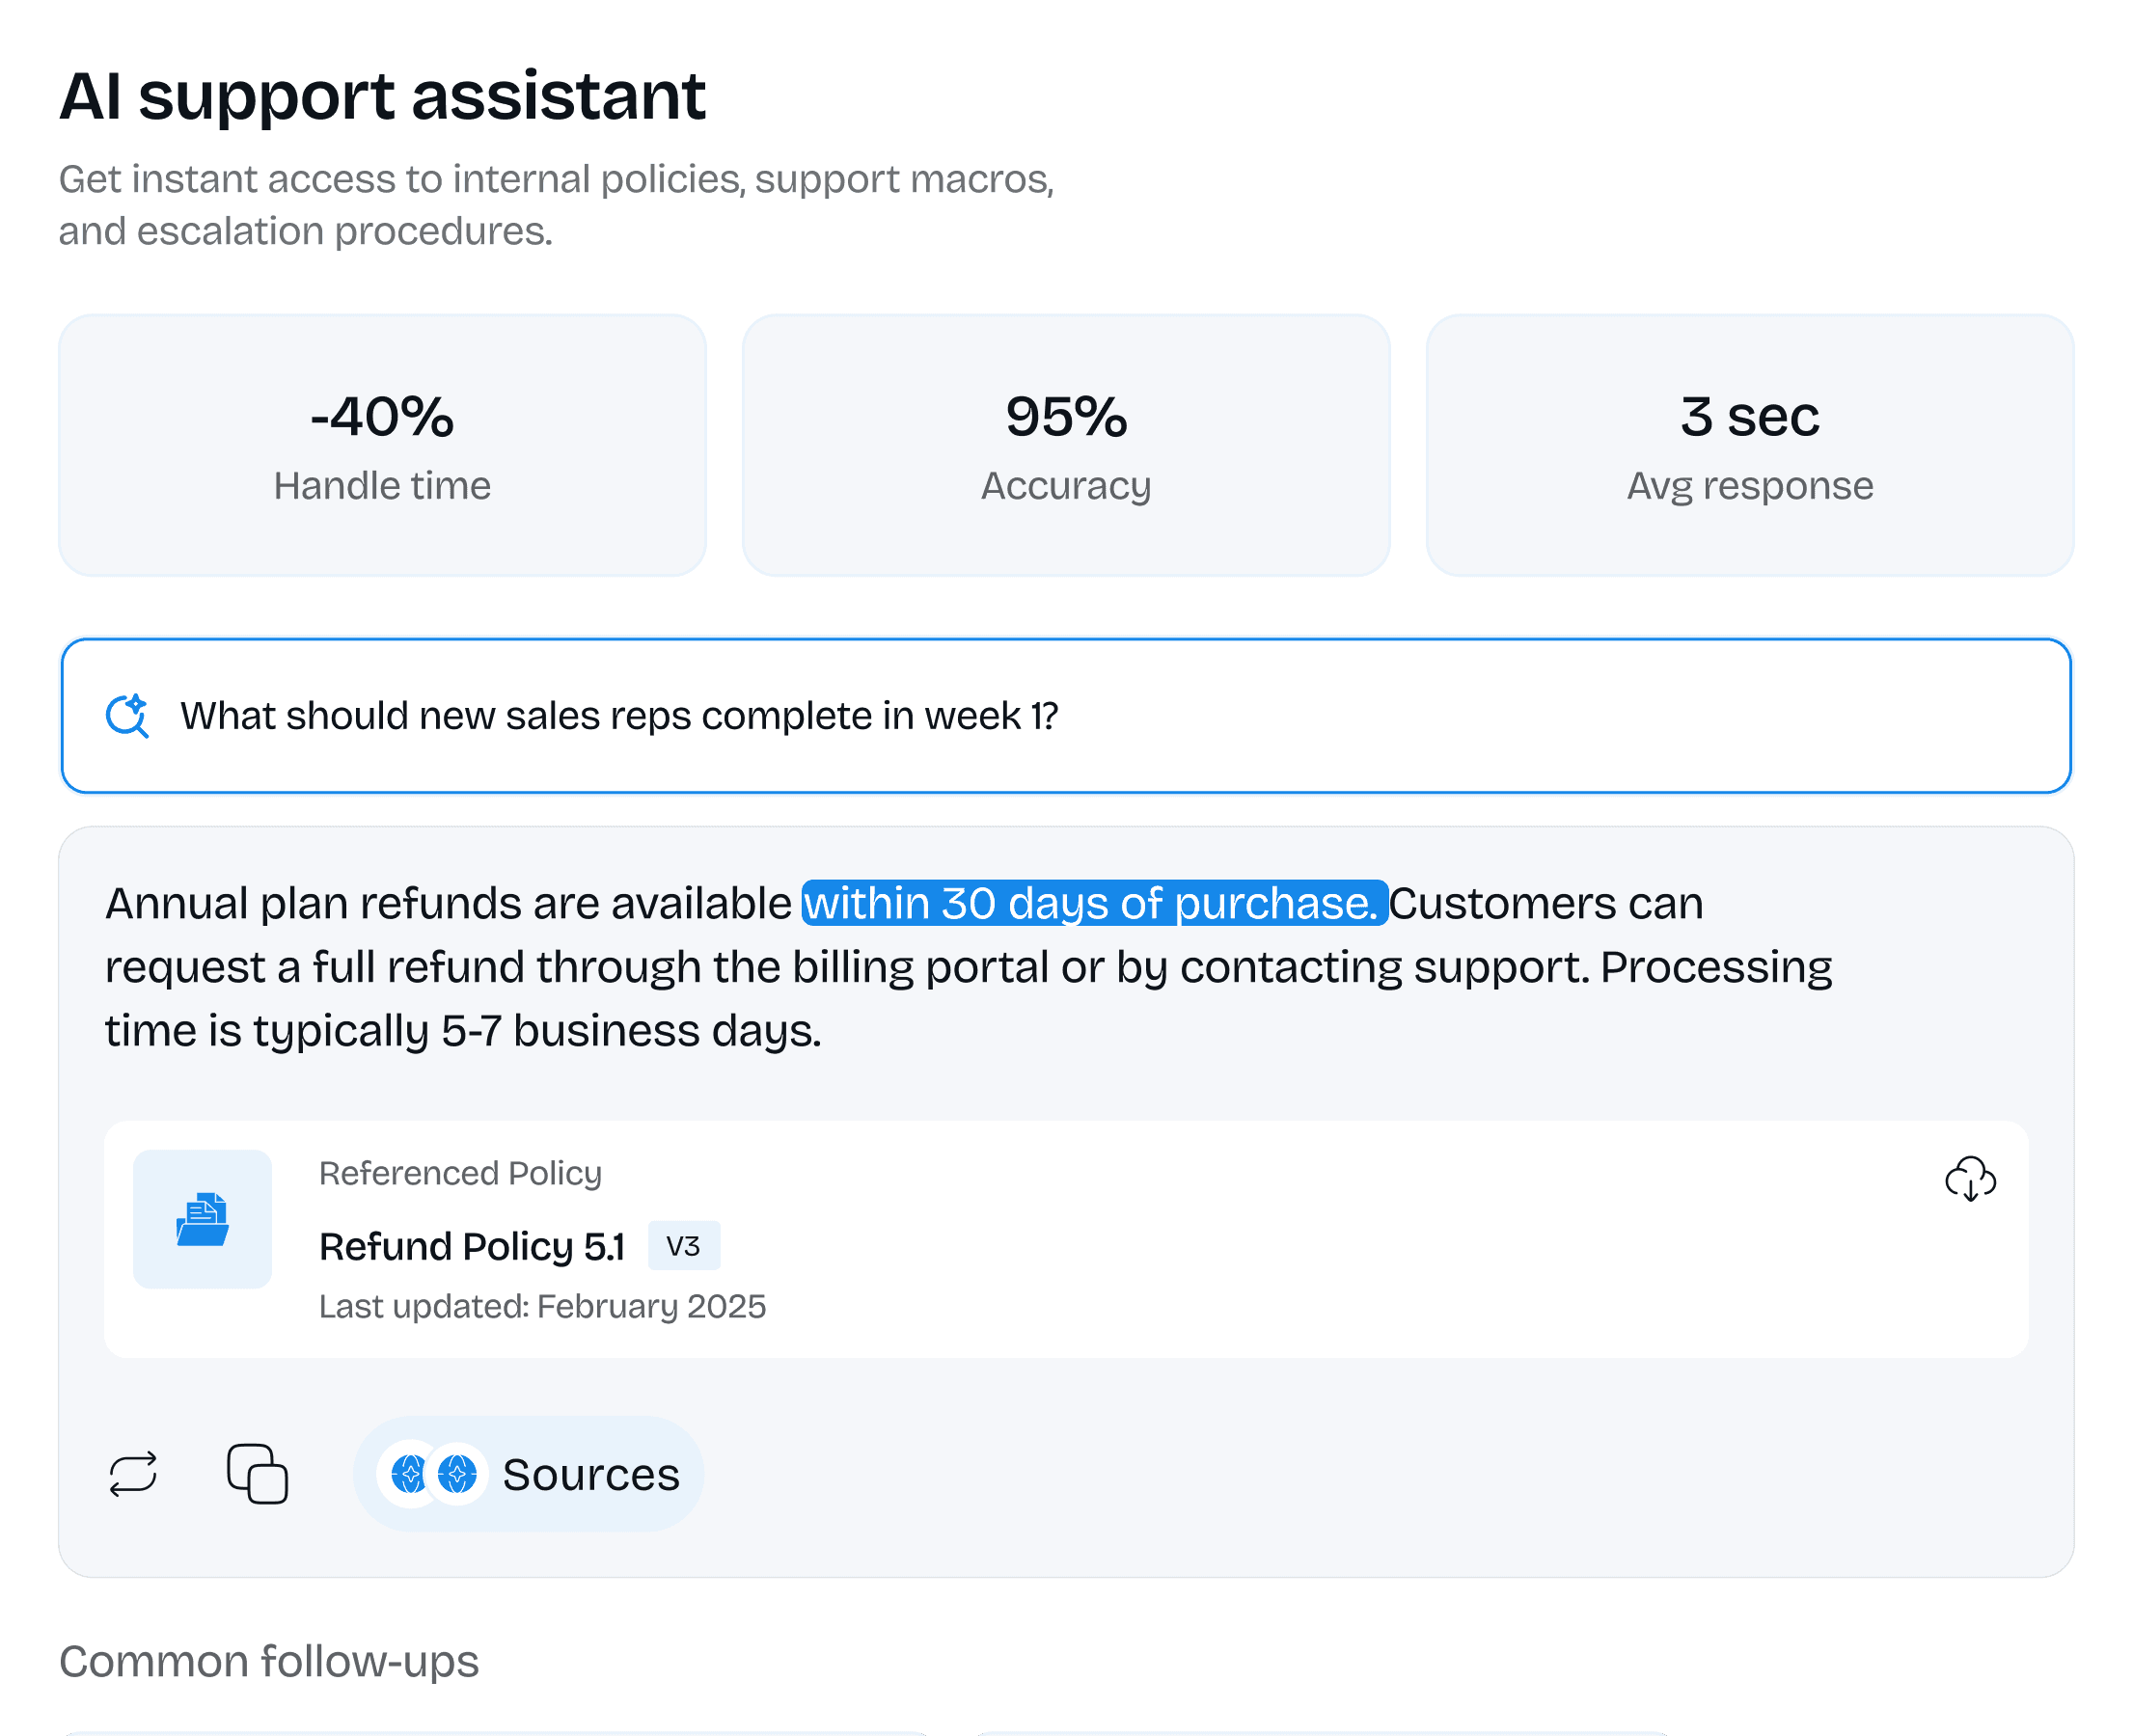Click the V3 version badge

pos(683,1246)
